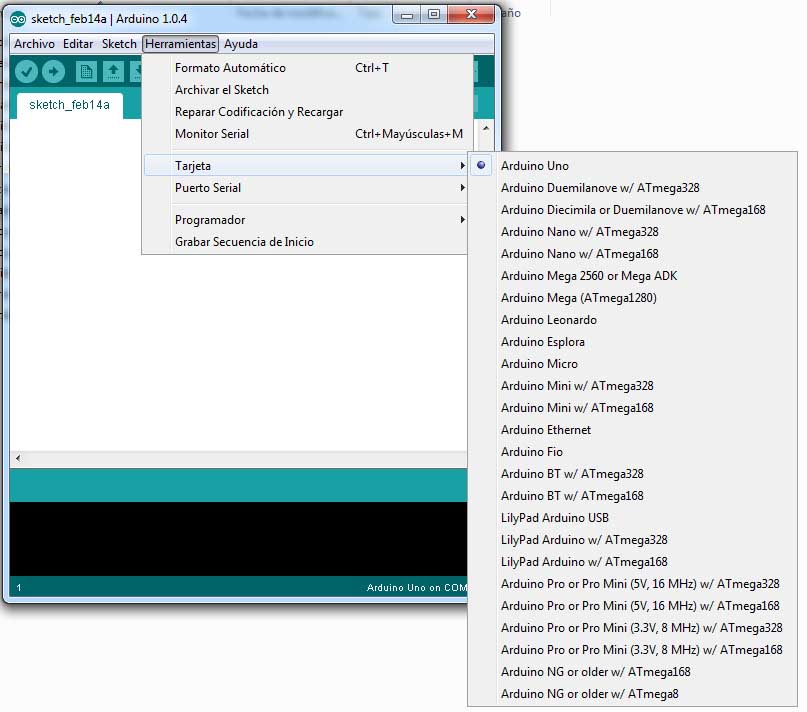Screen dimensions: 807x712
Task: Pick Pro Mini (5V, 16 MHz) w/ ATmega168
Action: click(x=633, y=606)
